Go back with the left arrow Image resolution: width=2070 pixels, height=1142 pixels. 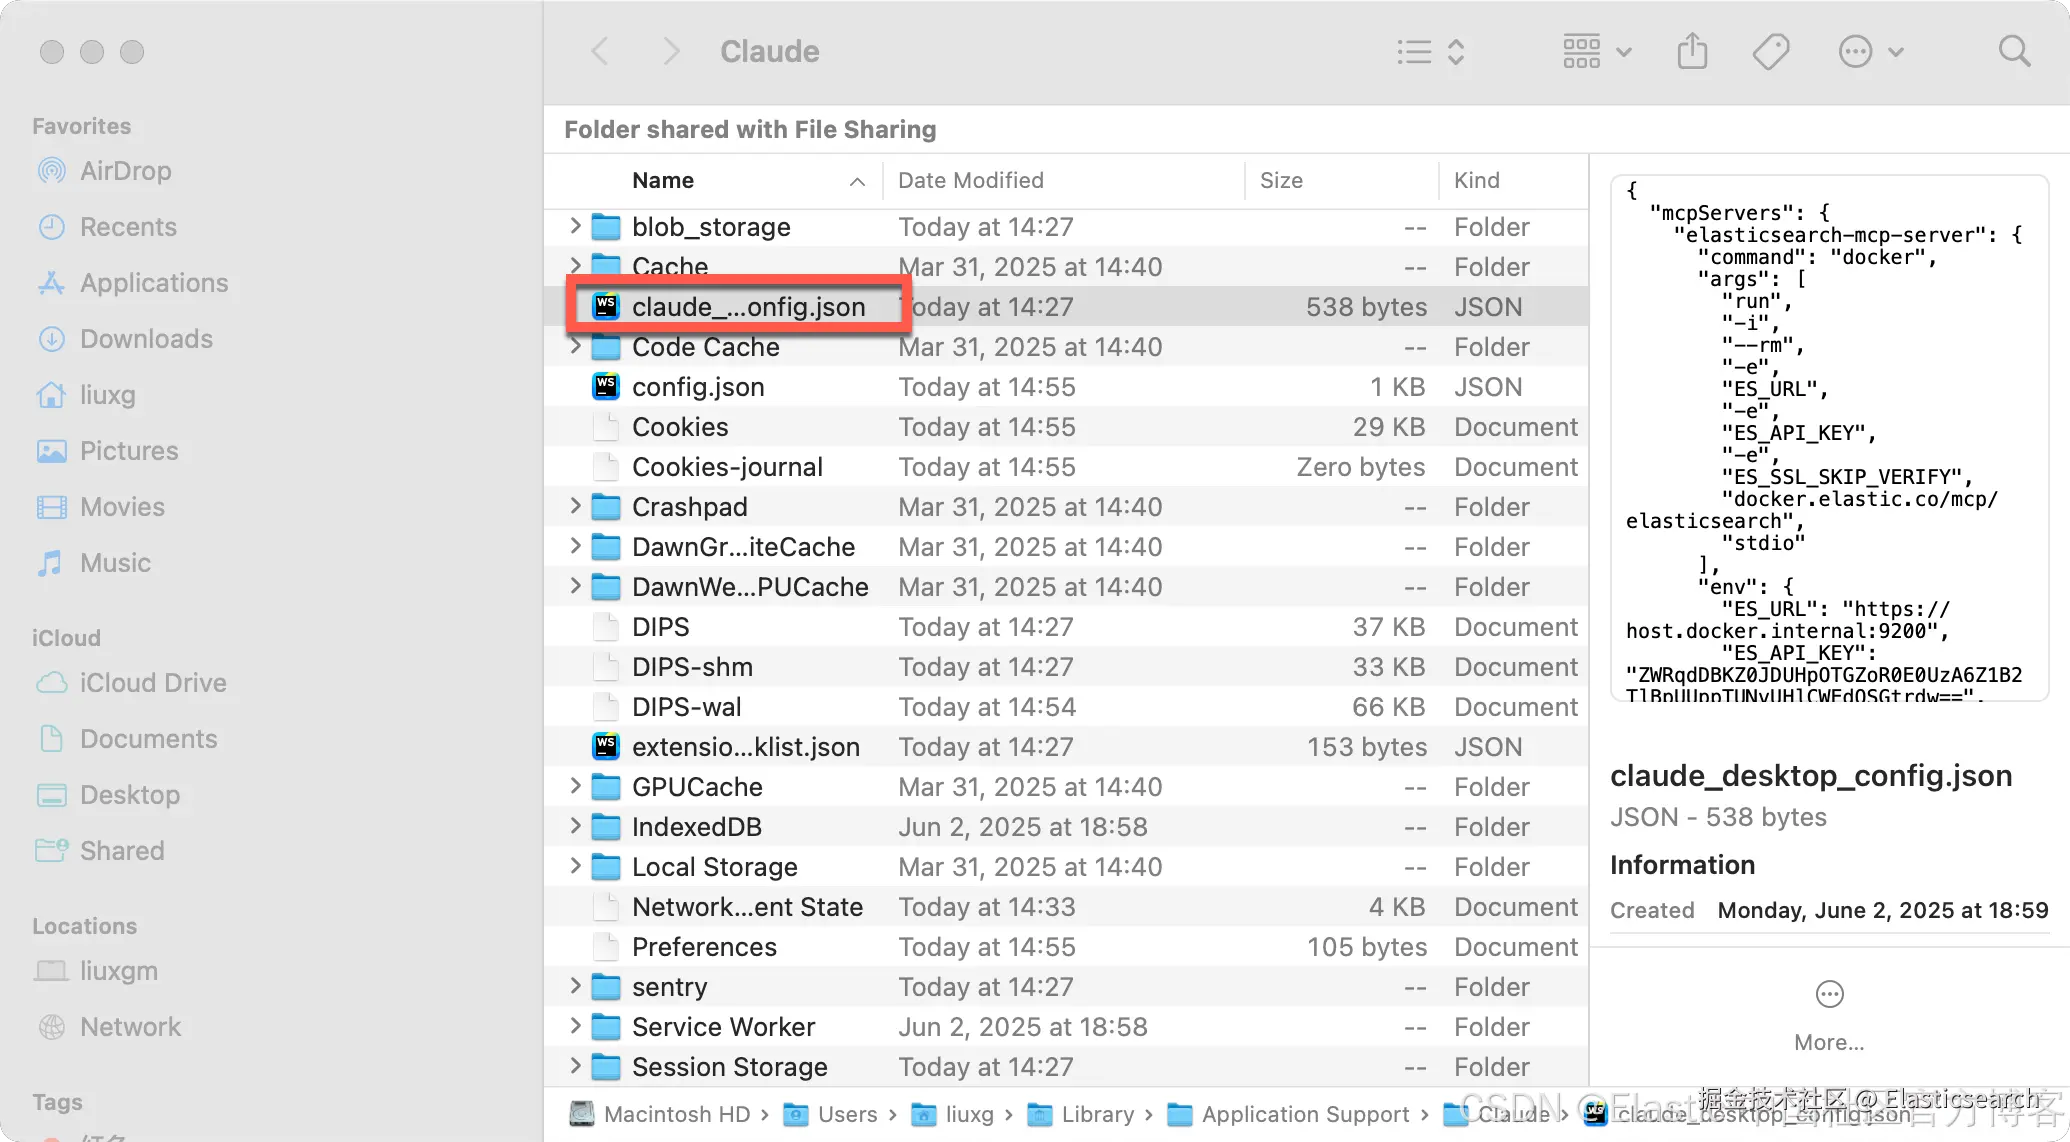point(600,51)
